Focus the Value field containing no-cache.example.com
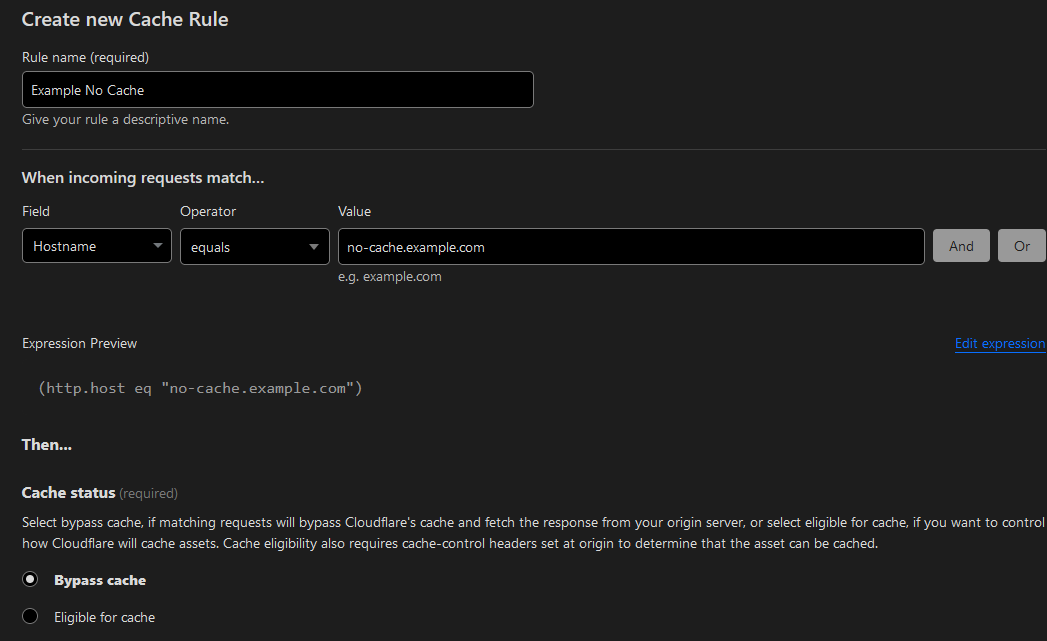Image resolution: width=1047 pixels, height=641 pixels. tap(630, 246)
